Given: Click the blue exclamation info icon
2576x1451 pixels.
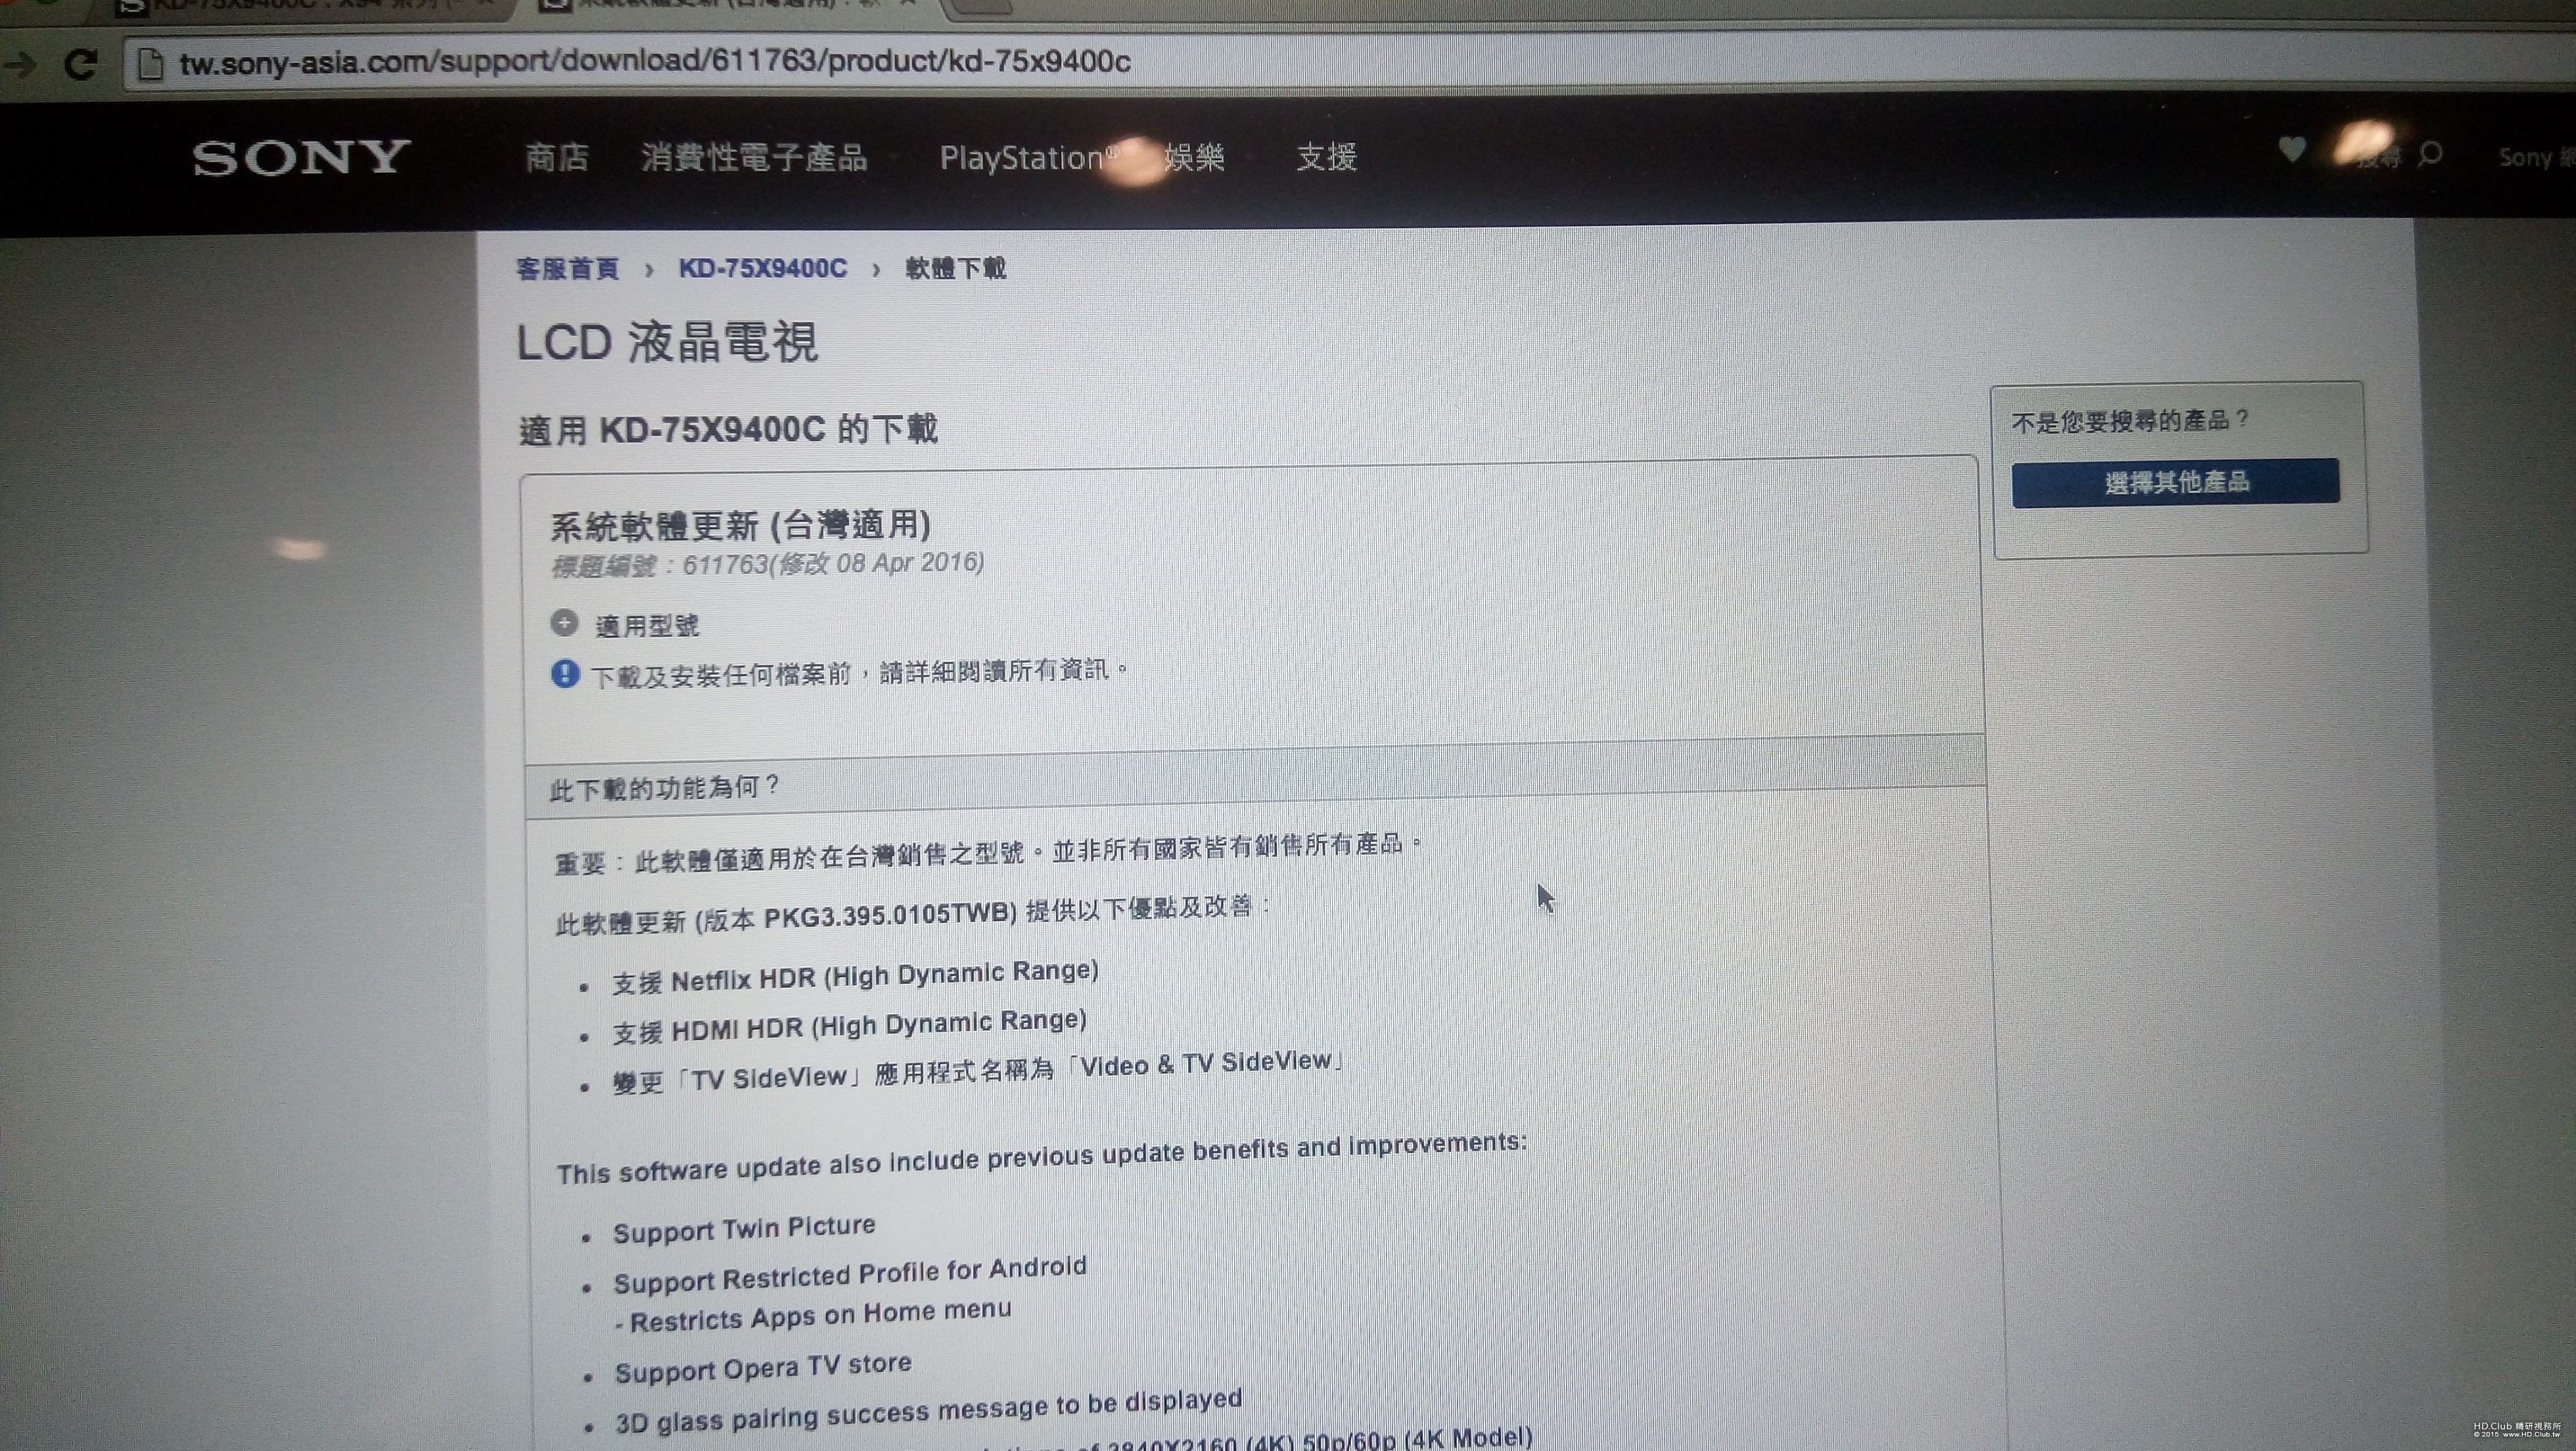Looking at the screenshot, I should tap(565, 674).
